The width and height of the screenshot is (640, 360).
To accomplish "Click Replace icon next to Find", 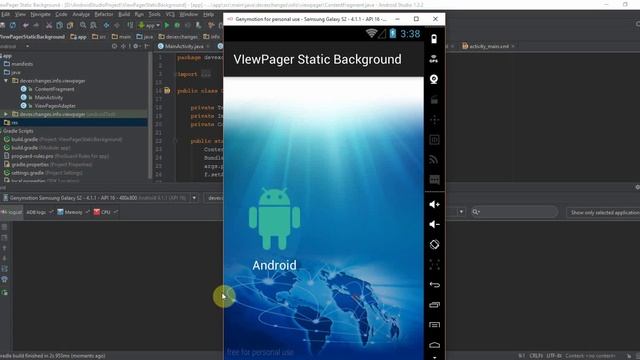I will pyautogui.click(x=93, y=25).
